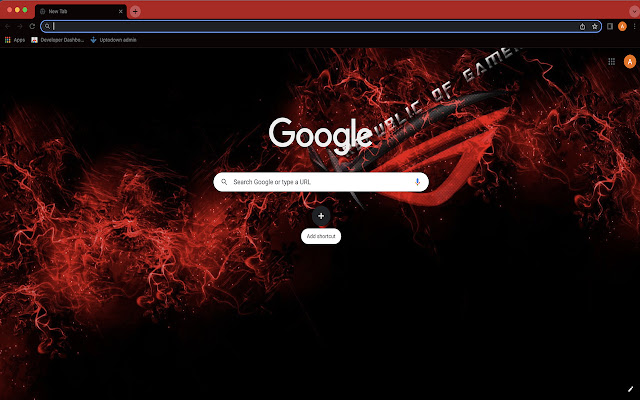Reload the page with the refresh icon

pyautogui.click(x=32, y=27)
